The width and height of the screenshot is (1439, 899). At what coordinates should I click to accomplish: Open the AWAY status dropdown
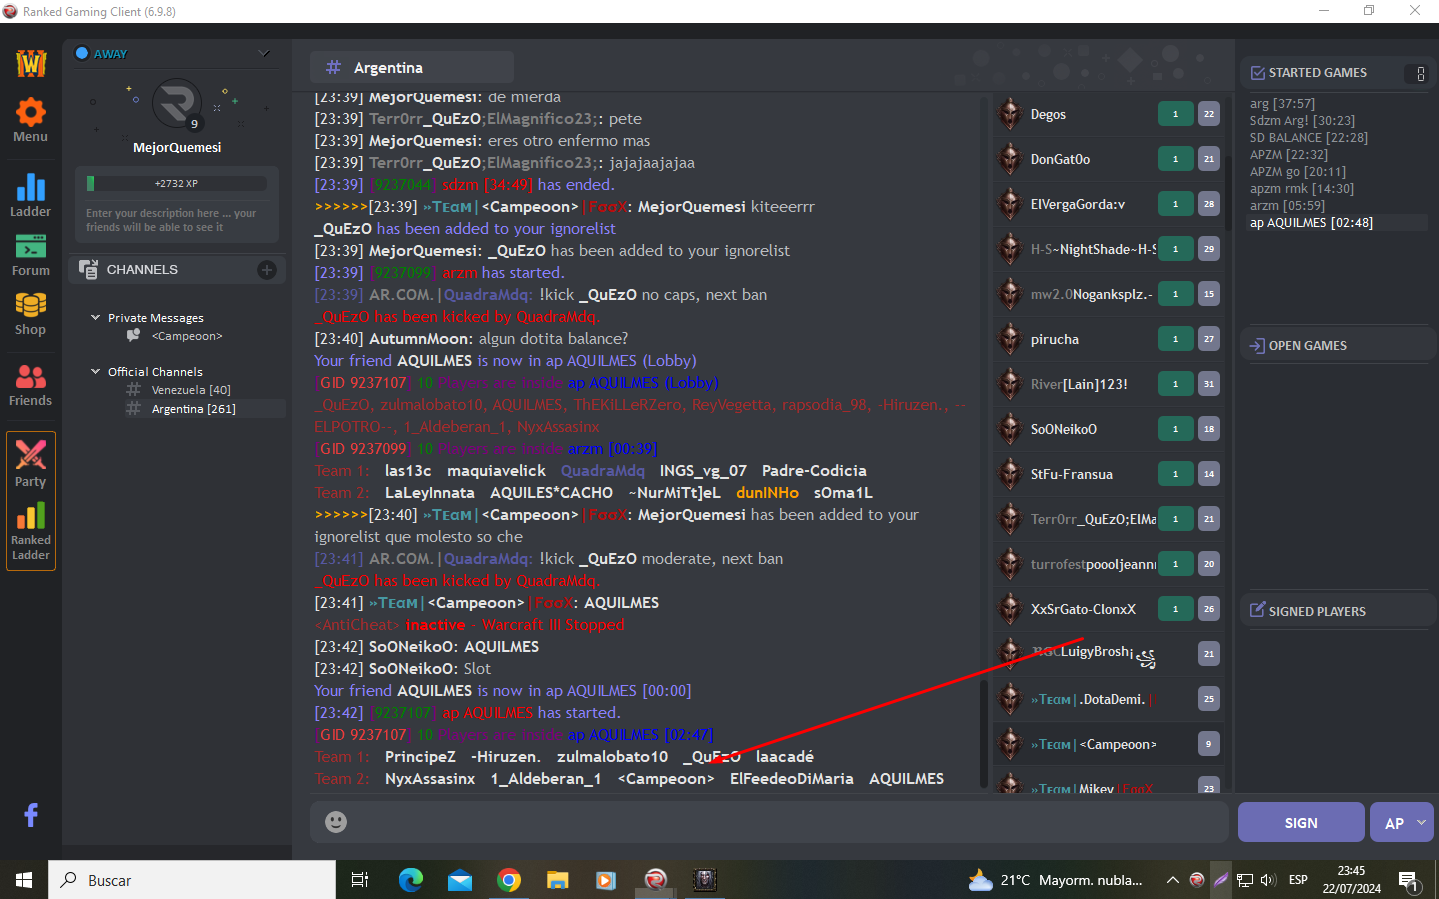pos(264,54)
